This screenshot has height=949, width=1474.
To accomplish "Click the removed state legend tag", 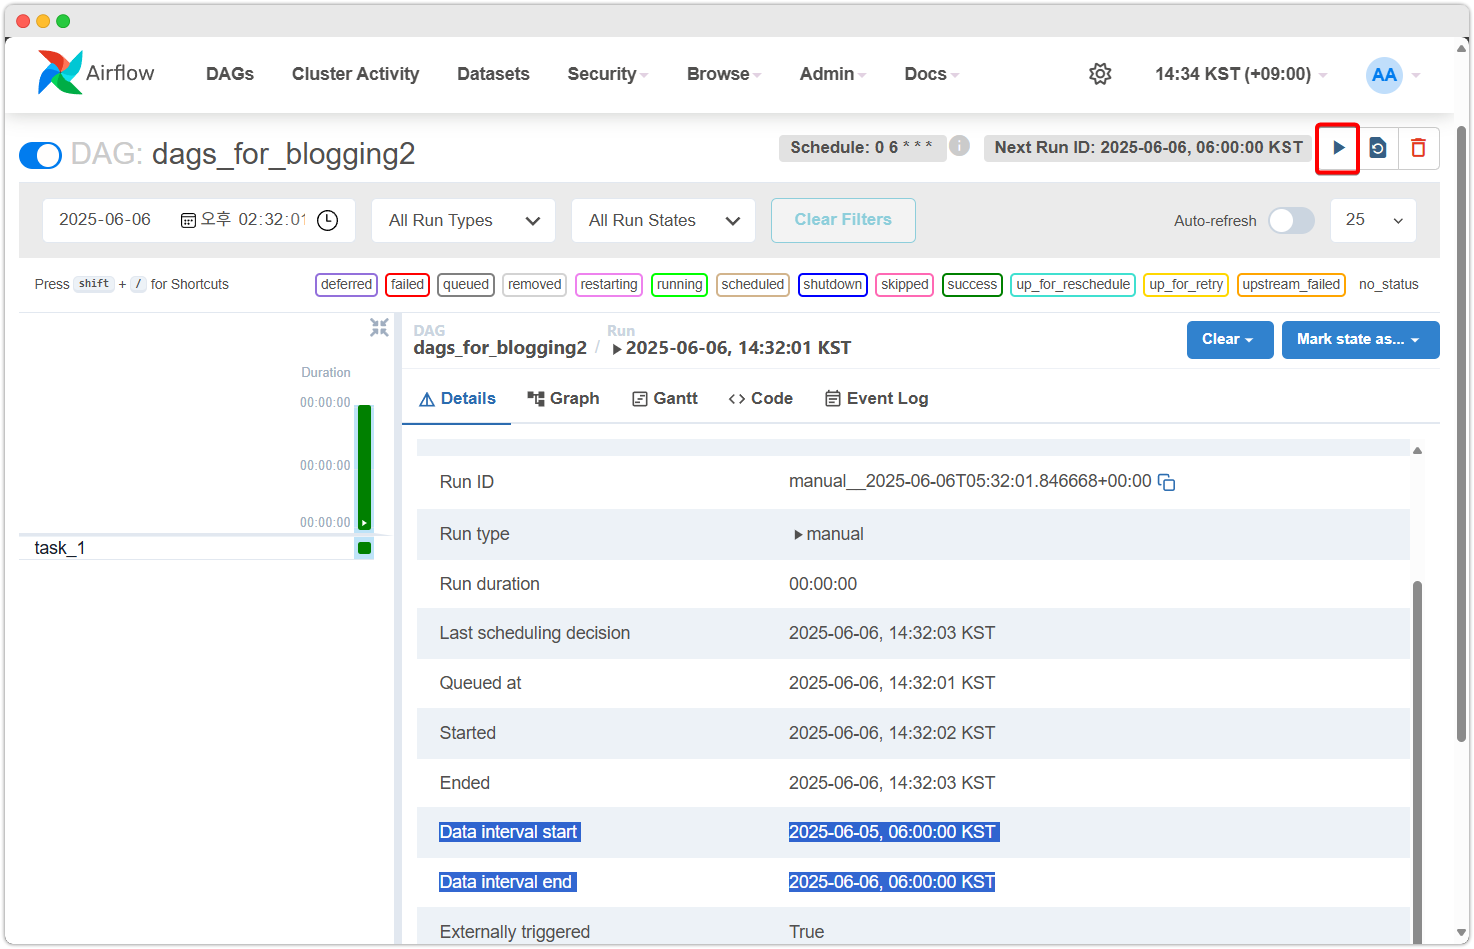I will tap(535, 285).
